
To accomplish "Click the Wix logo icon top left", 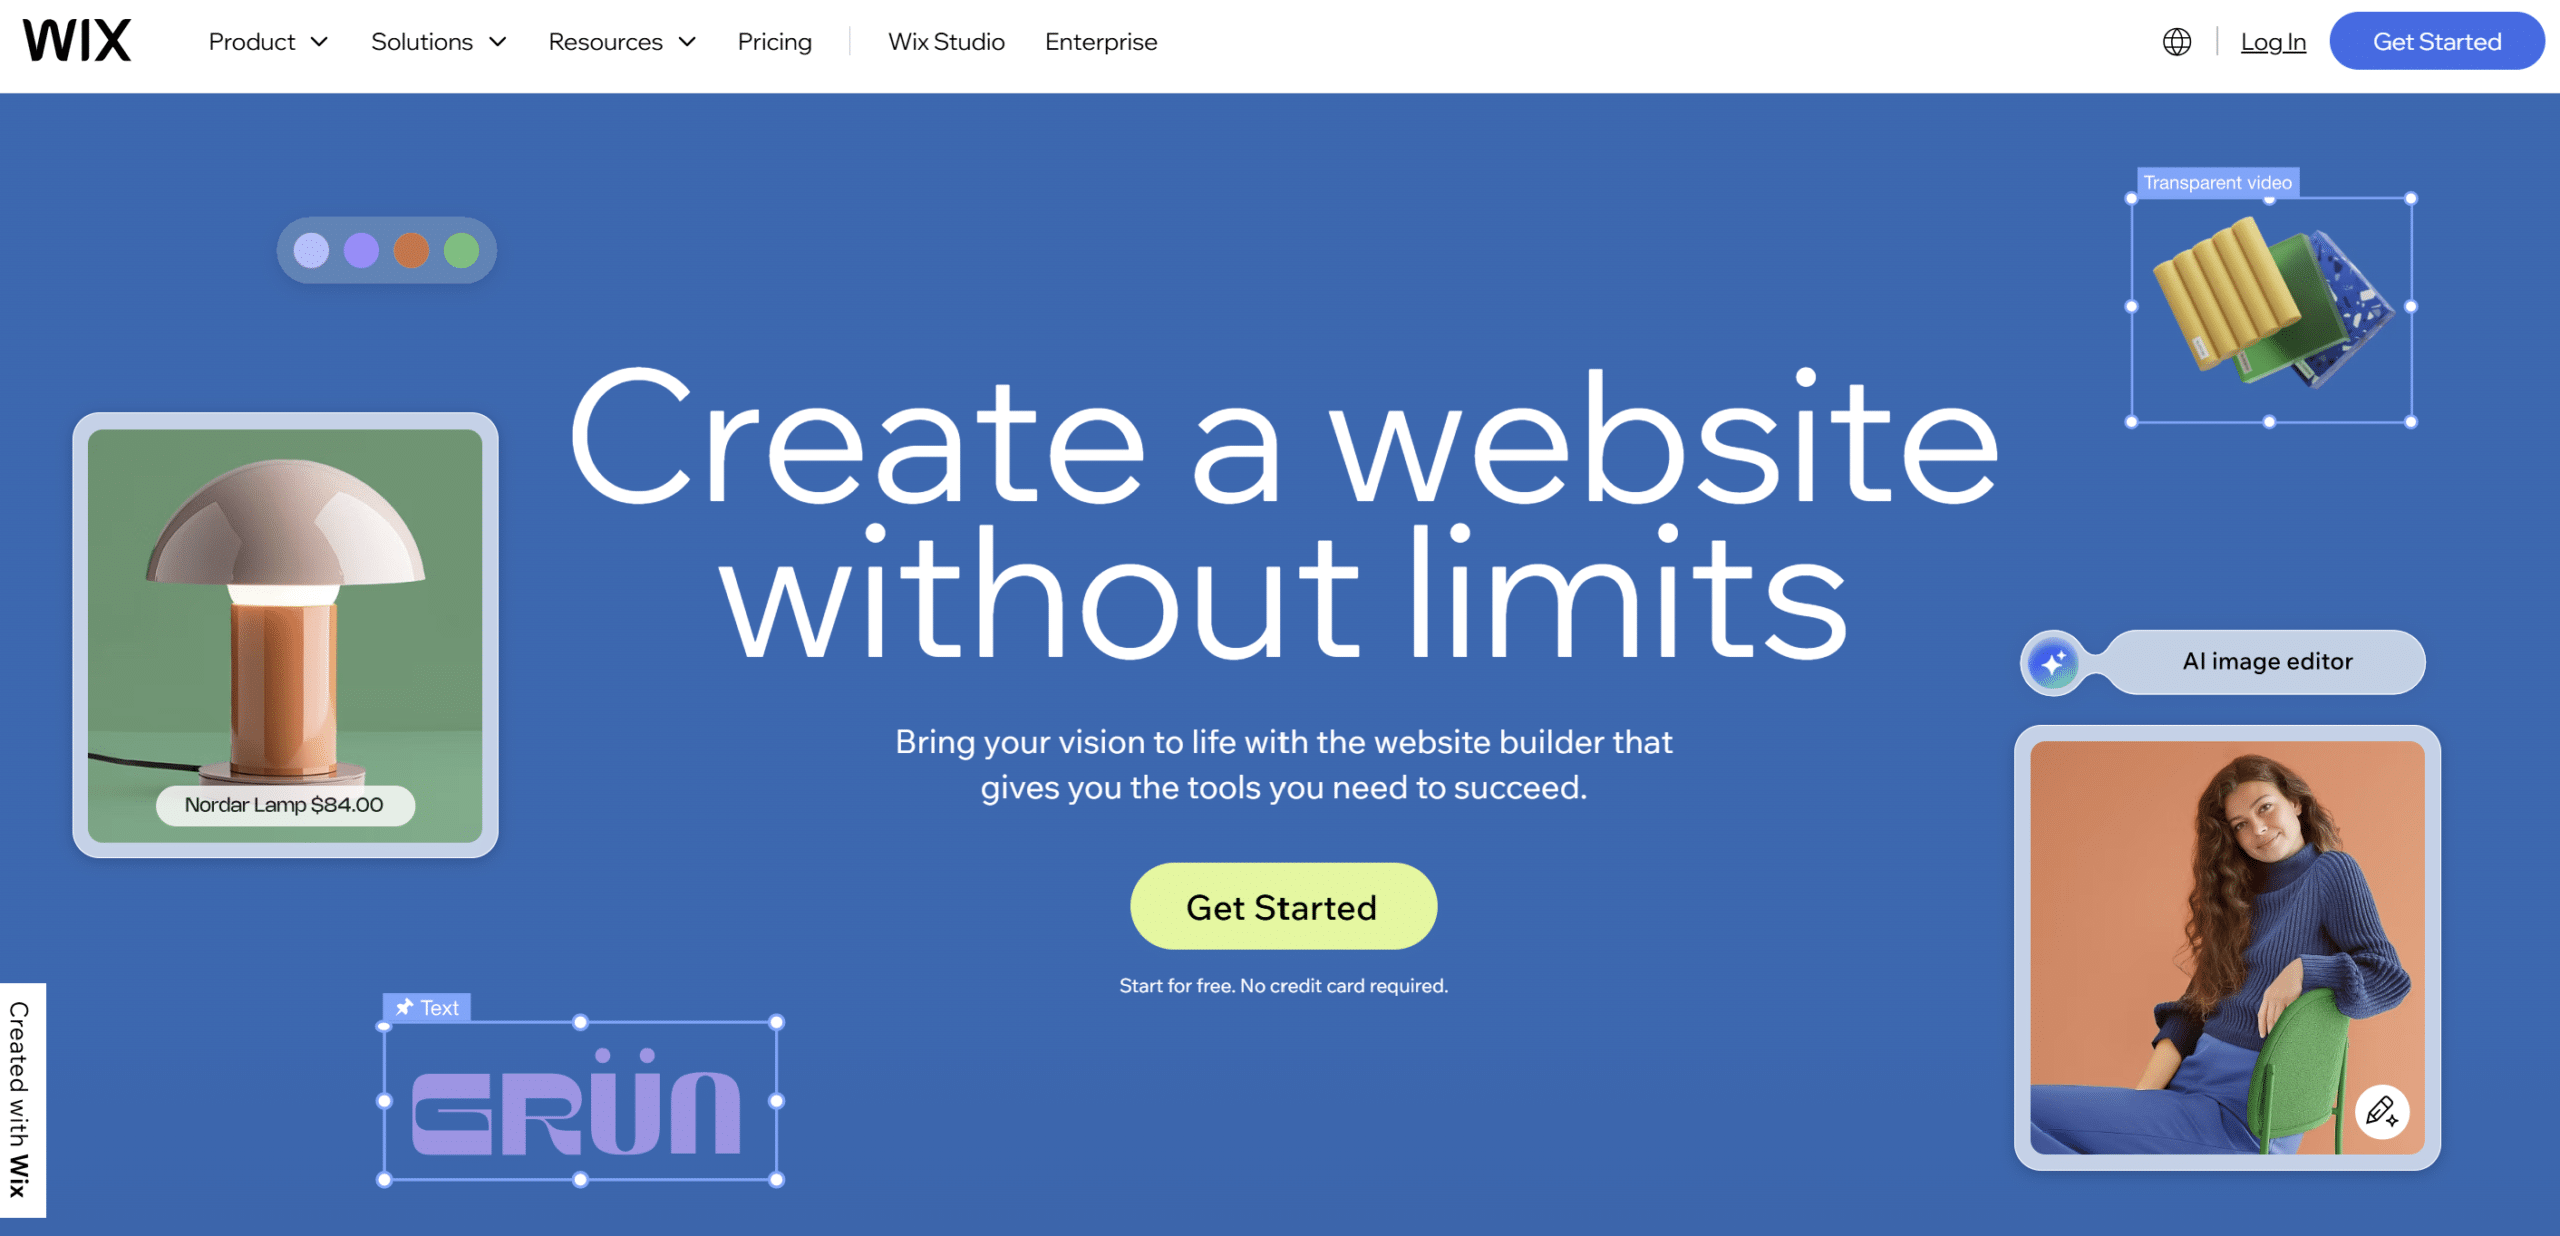I will [x=83, y=39].
